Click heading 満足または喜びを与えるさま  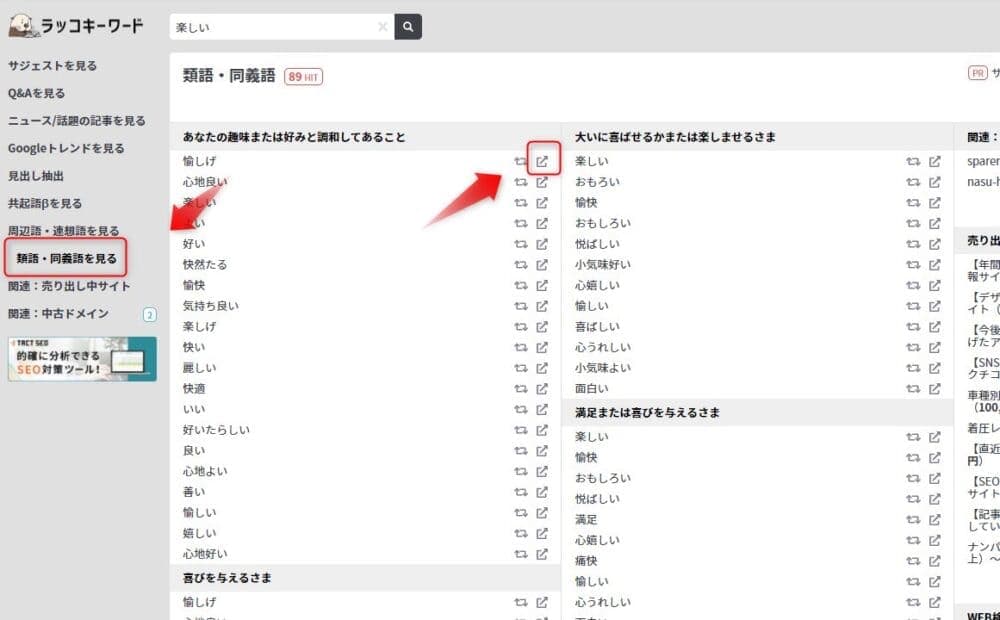tap(647, 413)
